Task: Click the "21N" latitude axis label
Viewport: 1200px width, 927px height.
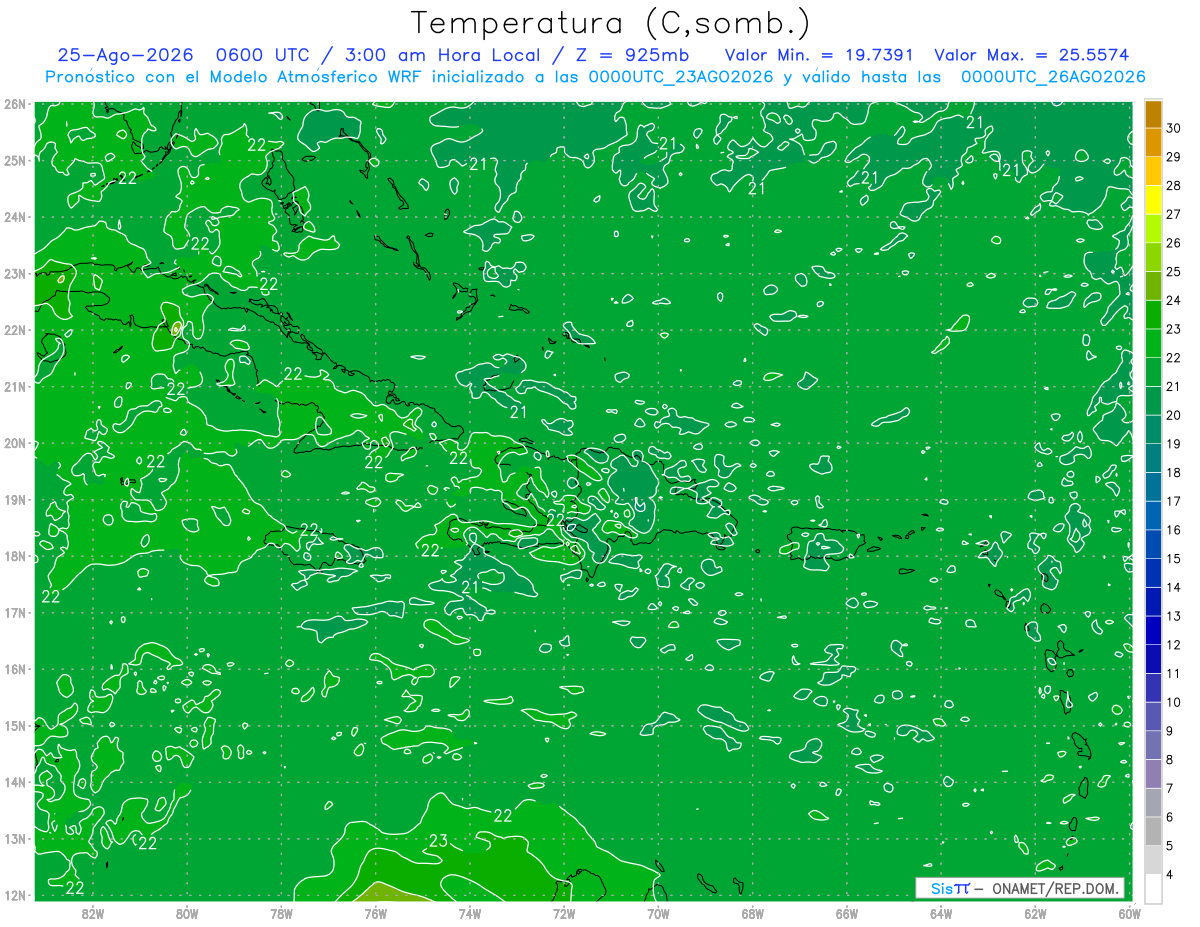Action: coord(15,386)
